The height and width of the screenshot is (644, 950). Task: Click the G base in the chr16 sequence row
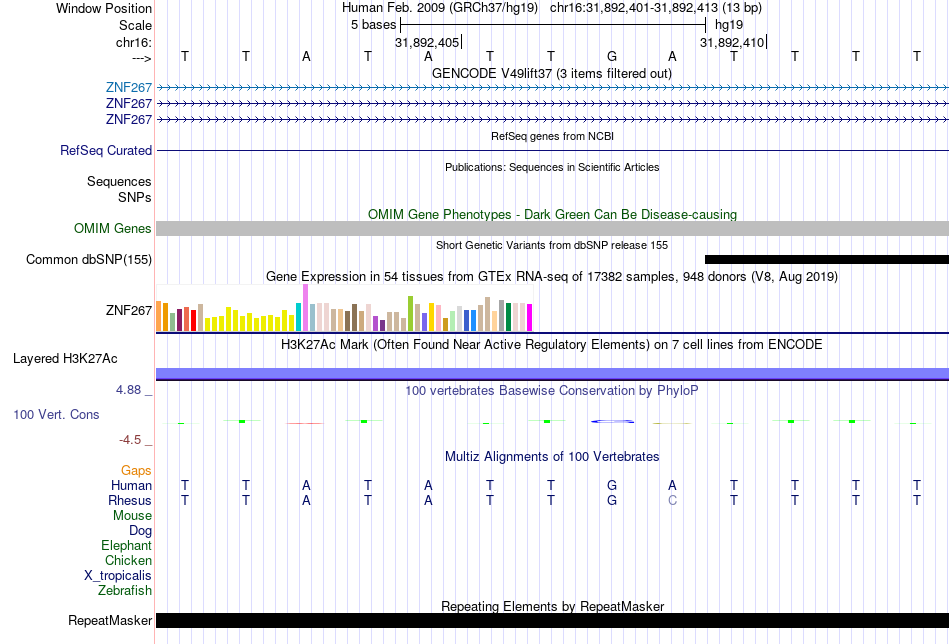coord(612,56)
